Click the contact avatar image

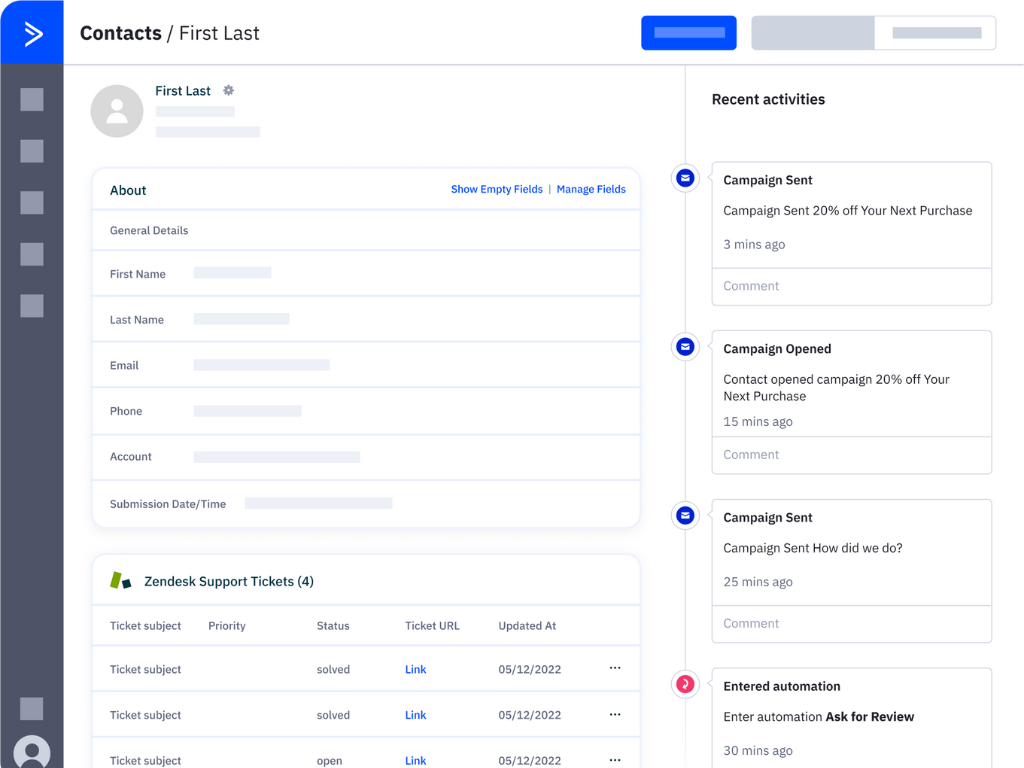point(116,110)
